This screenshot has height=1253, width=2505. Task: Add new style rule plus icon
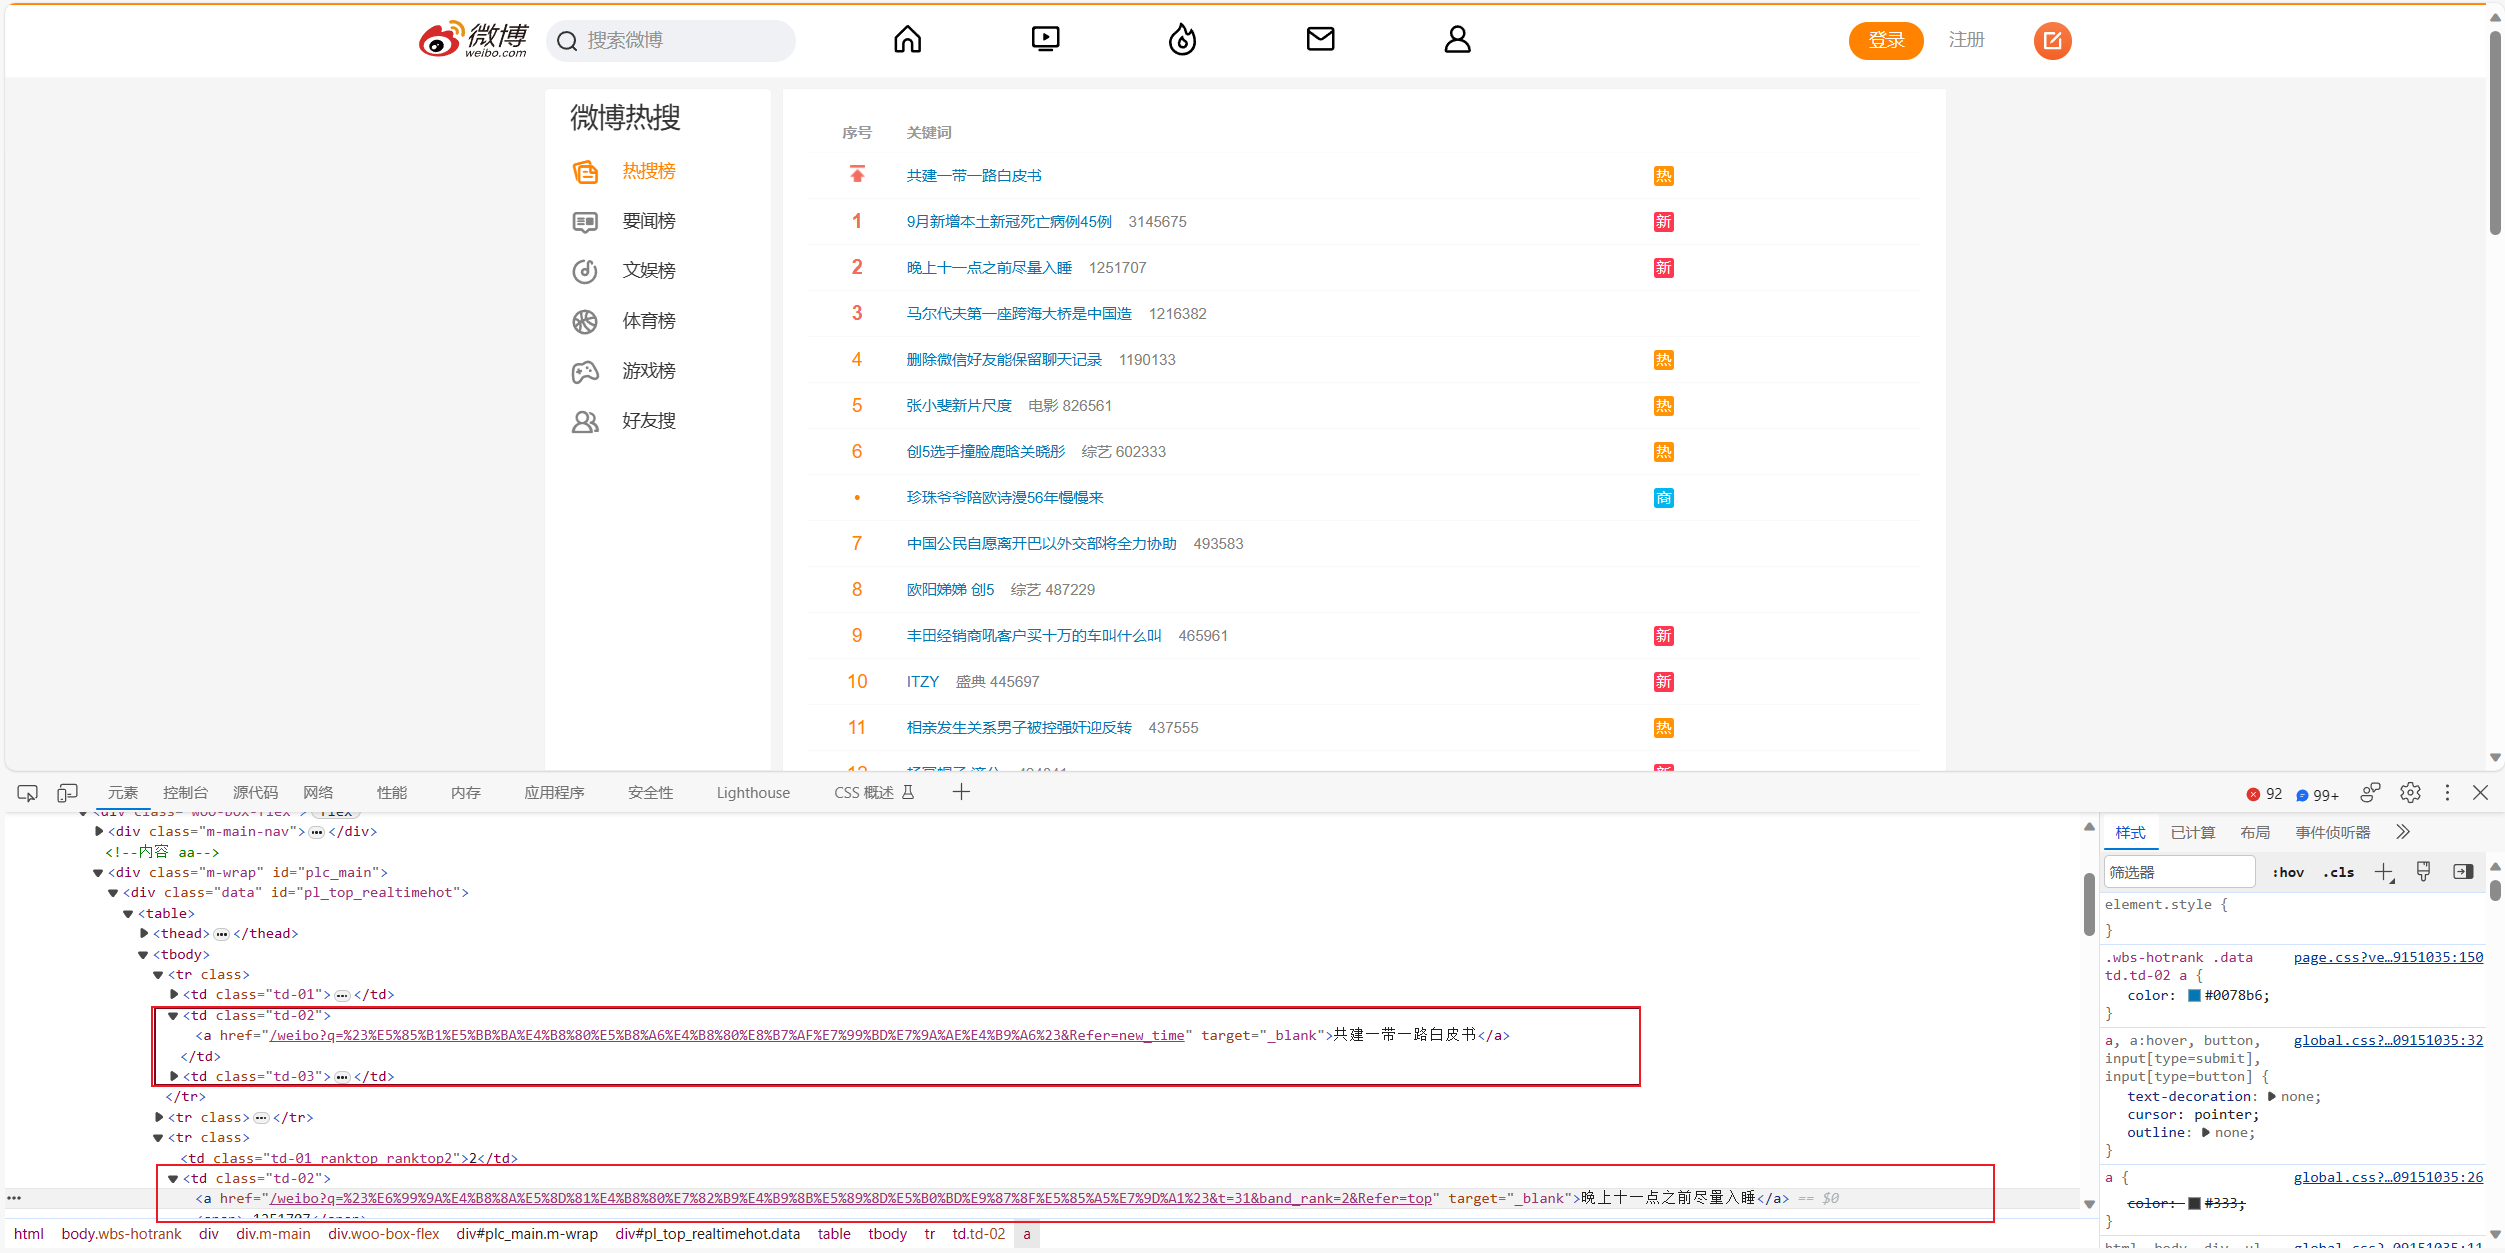click(2385, 872)
